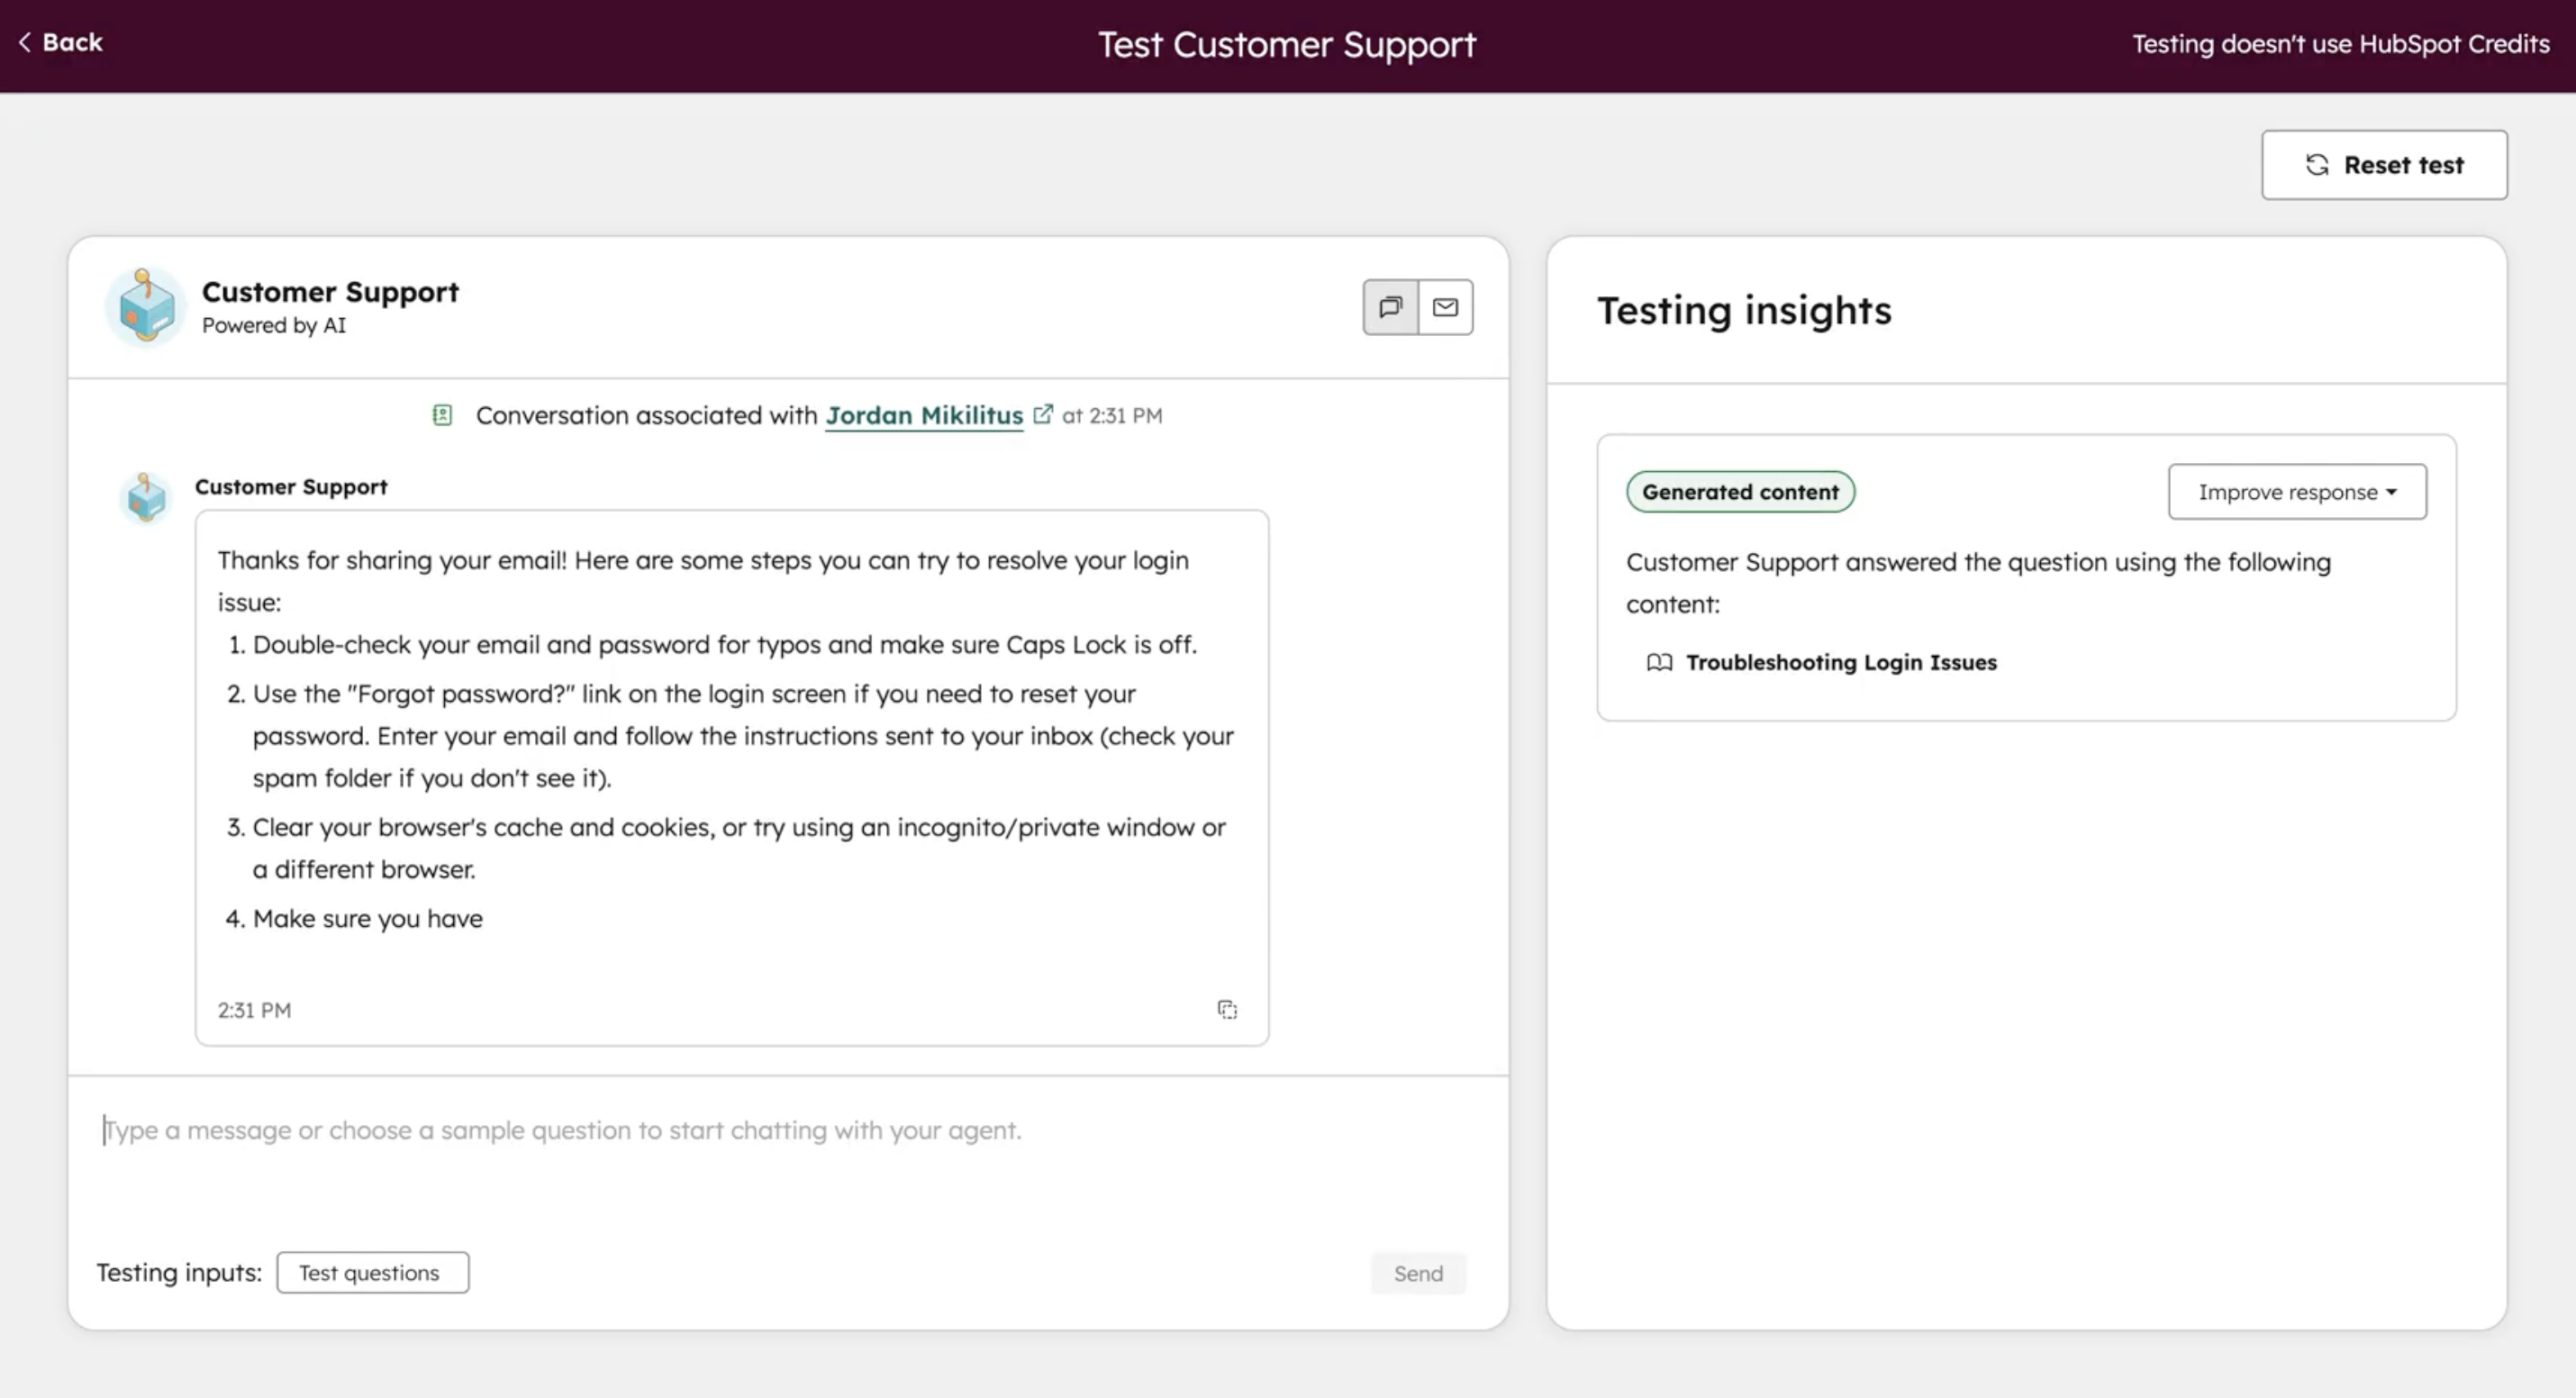Open the Test questions testing inputs
The height and width of the screenshot is (1398, 2576).
click(372, 1272)
